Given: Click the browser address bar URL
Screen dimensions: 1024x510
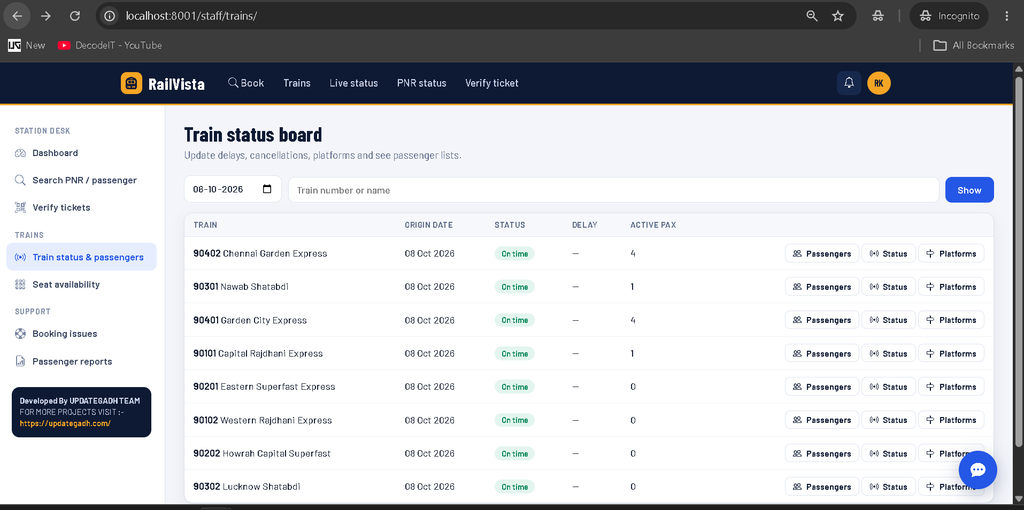Looking at the screenshot, I should tap(191, 16).
